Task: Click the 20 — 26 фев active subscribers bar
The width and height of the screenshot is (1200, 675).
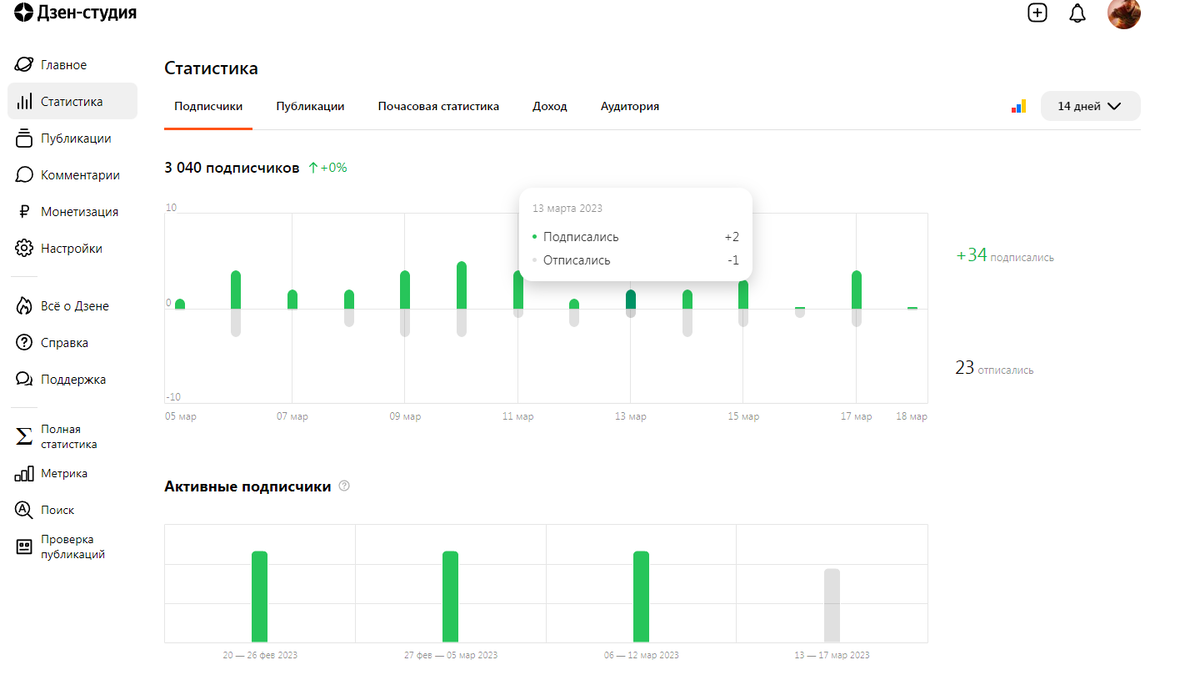Action: pyautogui.click(x=259, y=596)
